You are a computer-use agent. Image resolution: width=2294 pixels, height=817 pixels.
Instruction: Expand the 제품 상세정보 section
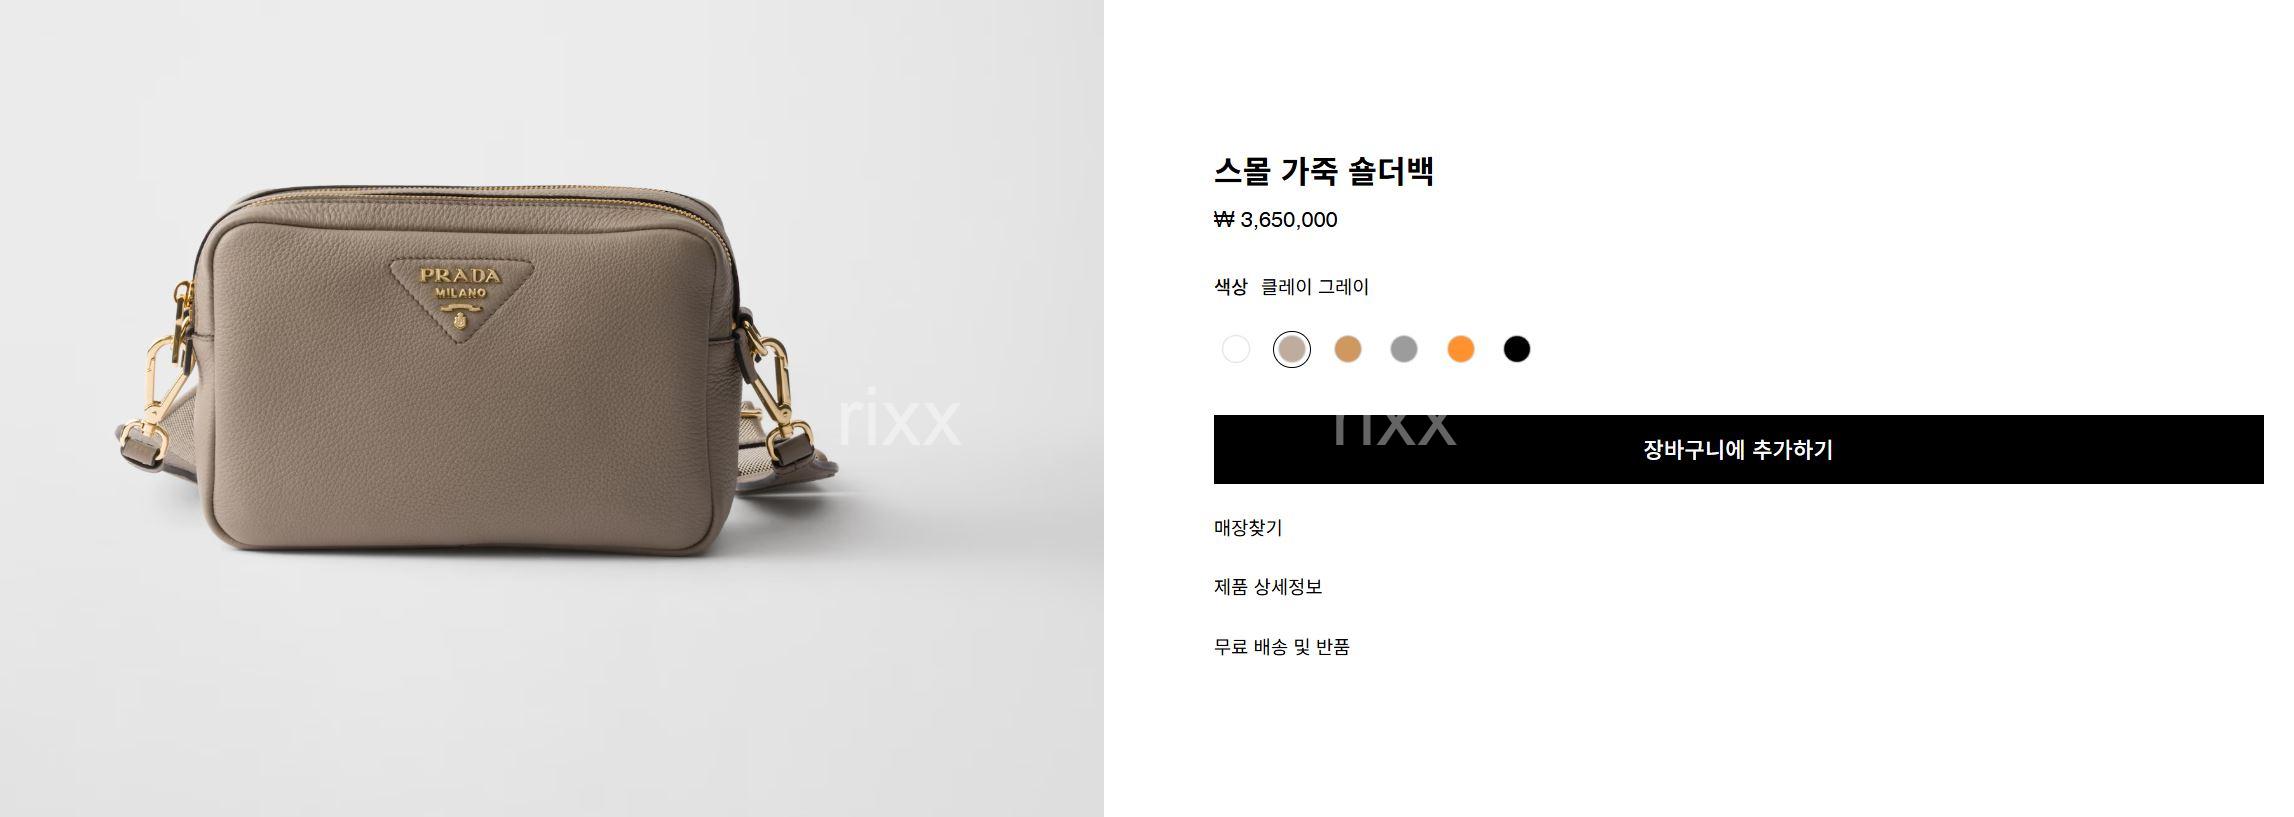[1268, 587]
